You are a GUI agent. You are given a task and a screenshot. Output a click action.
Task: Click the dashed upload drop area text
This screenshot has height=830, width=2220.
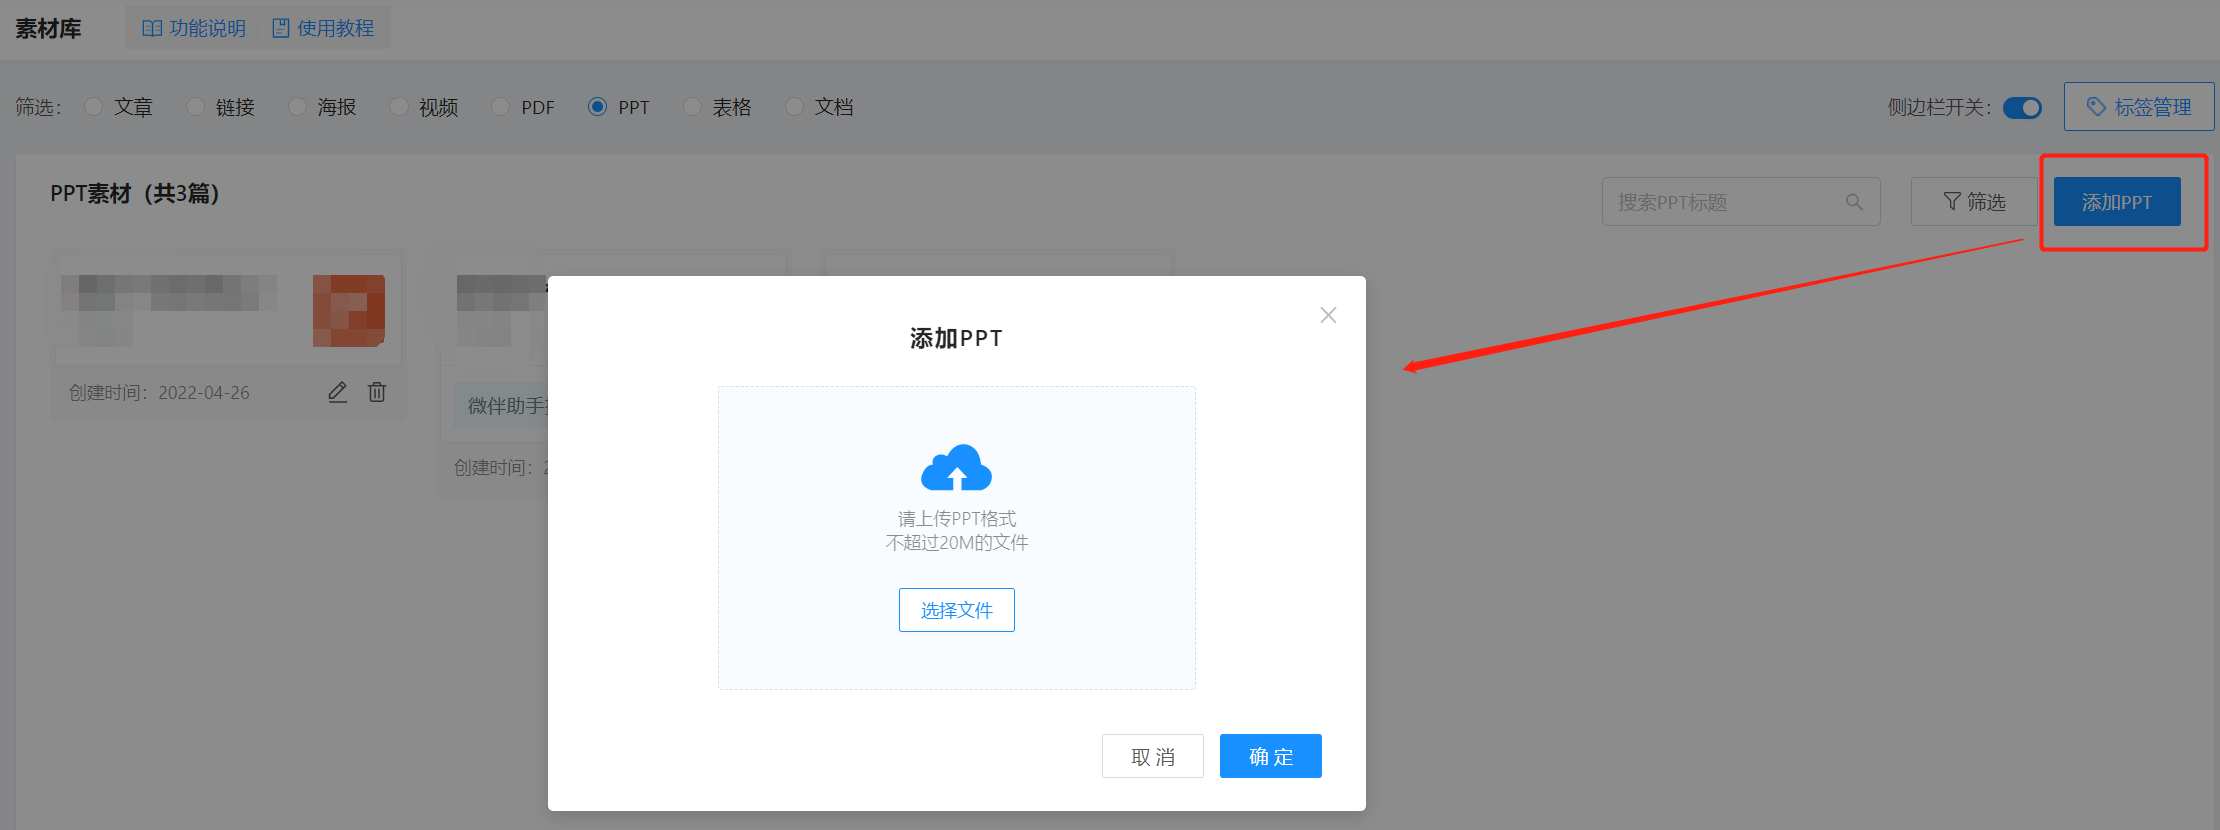957,530
